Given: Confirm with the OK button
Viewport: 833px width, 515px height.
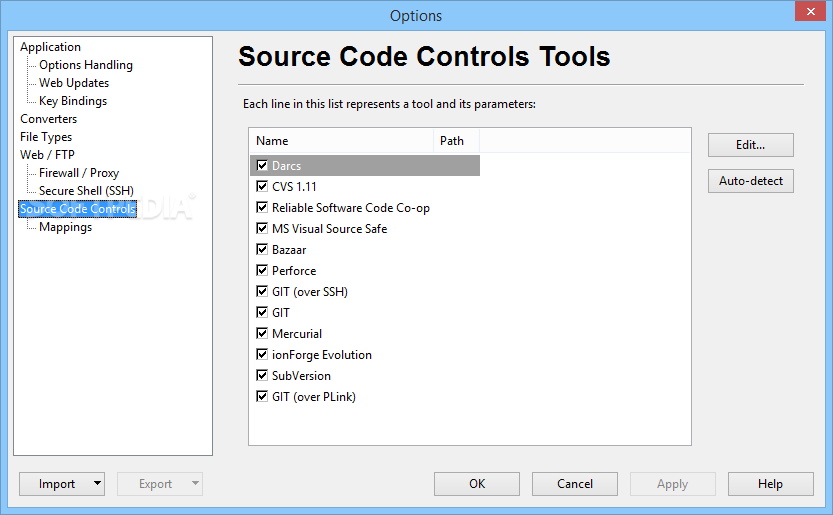Looking at the screenshot, I should (477, 484).
